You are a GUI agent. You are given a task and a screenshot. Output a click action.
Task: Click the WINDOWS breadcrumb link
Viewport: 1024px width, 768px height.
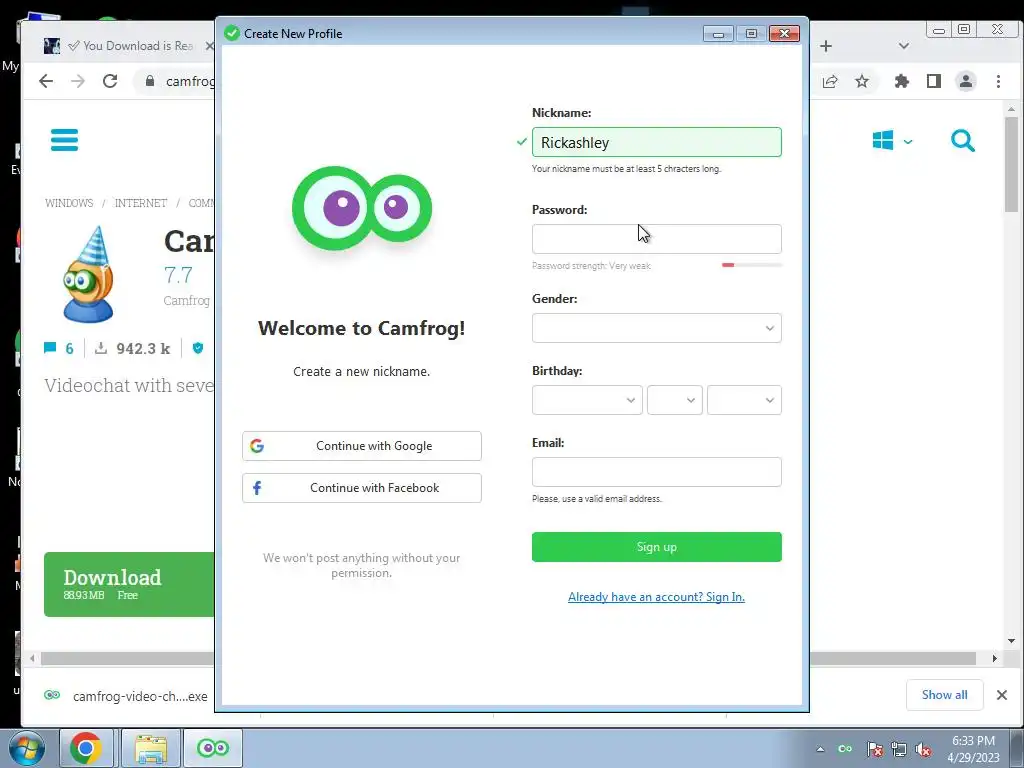point(69,203)
